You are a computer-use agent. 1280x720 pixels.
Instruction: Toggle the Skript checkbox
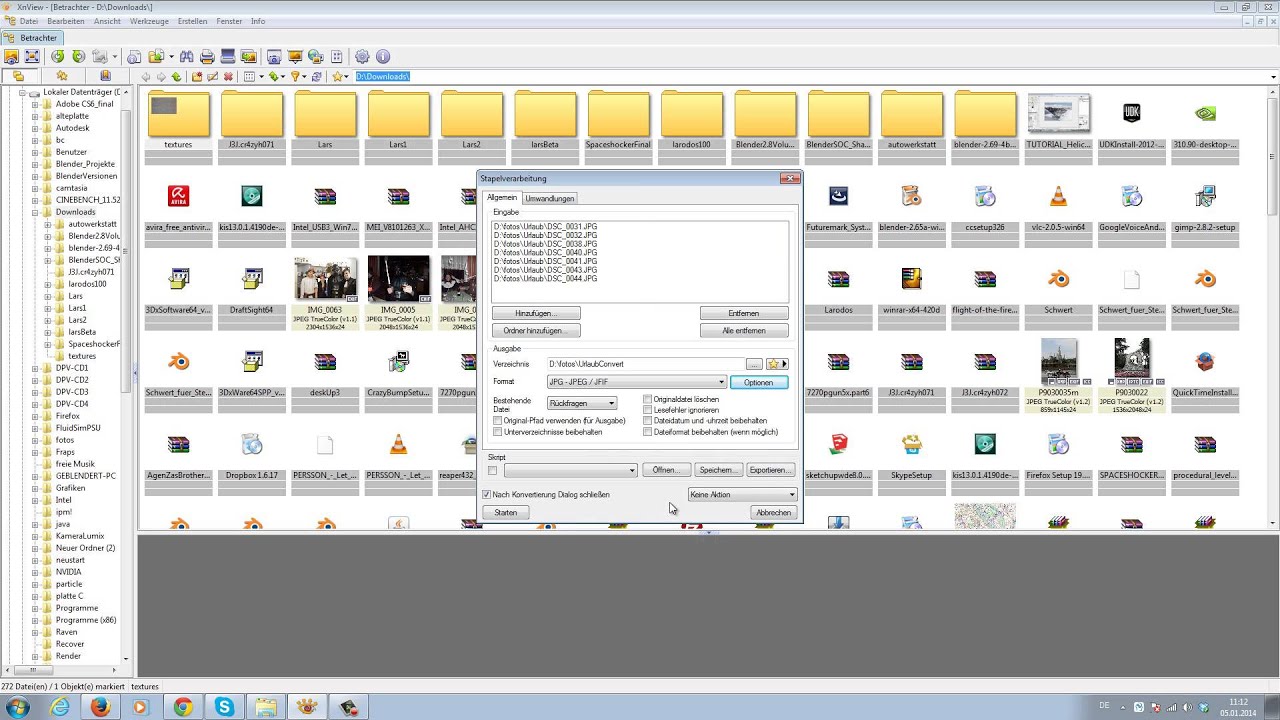coord(492,470)
